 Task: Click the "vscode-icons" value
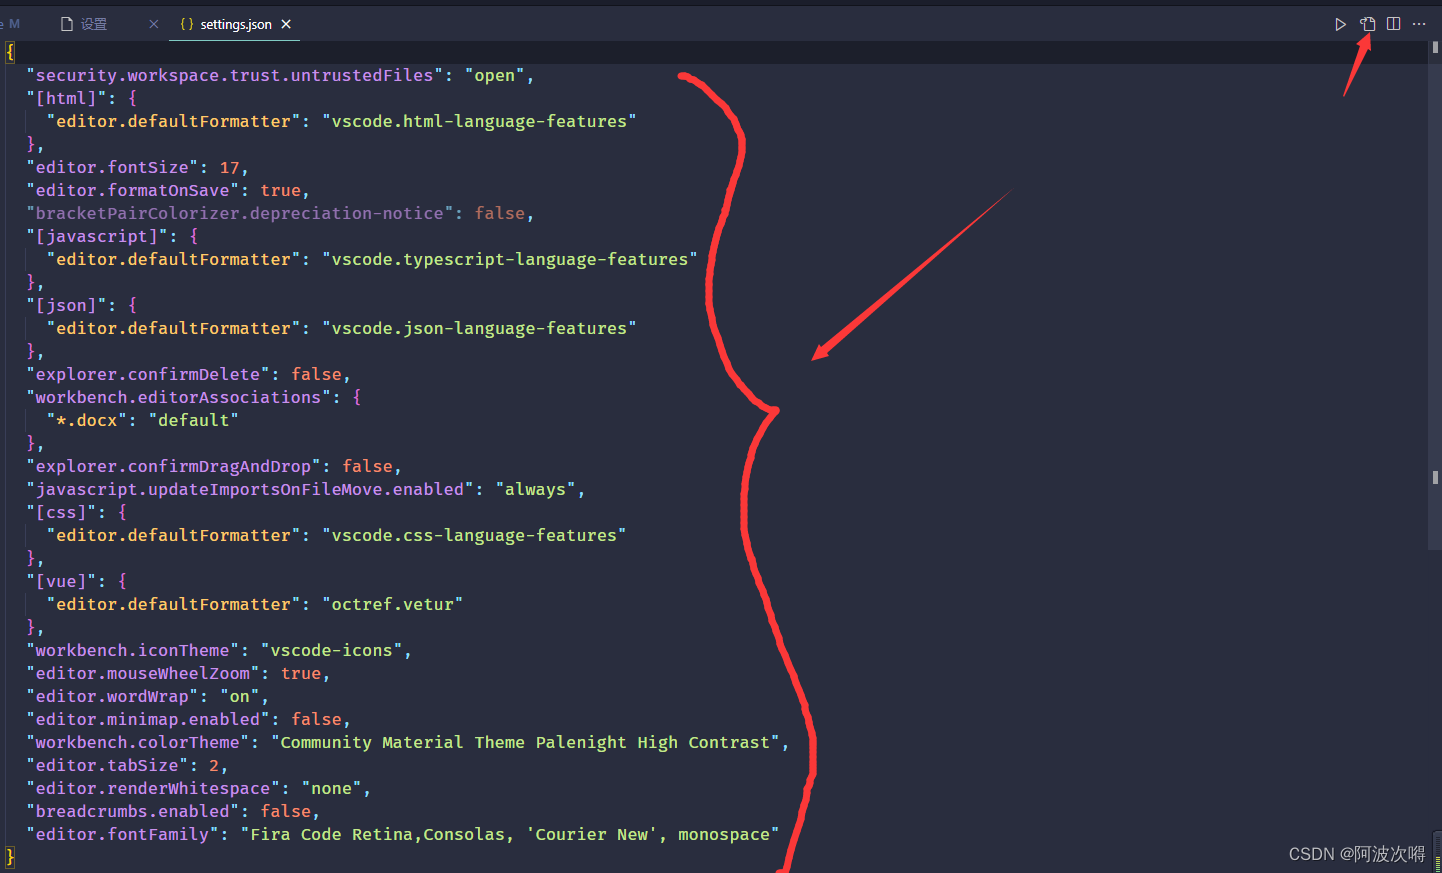point(332,650)
